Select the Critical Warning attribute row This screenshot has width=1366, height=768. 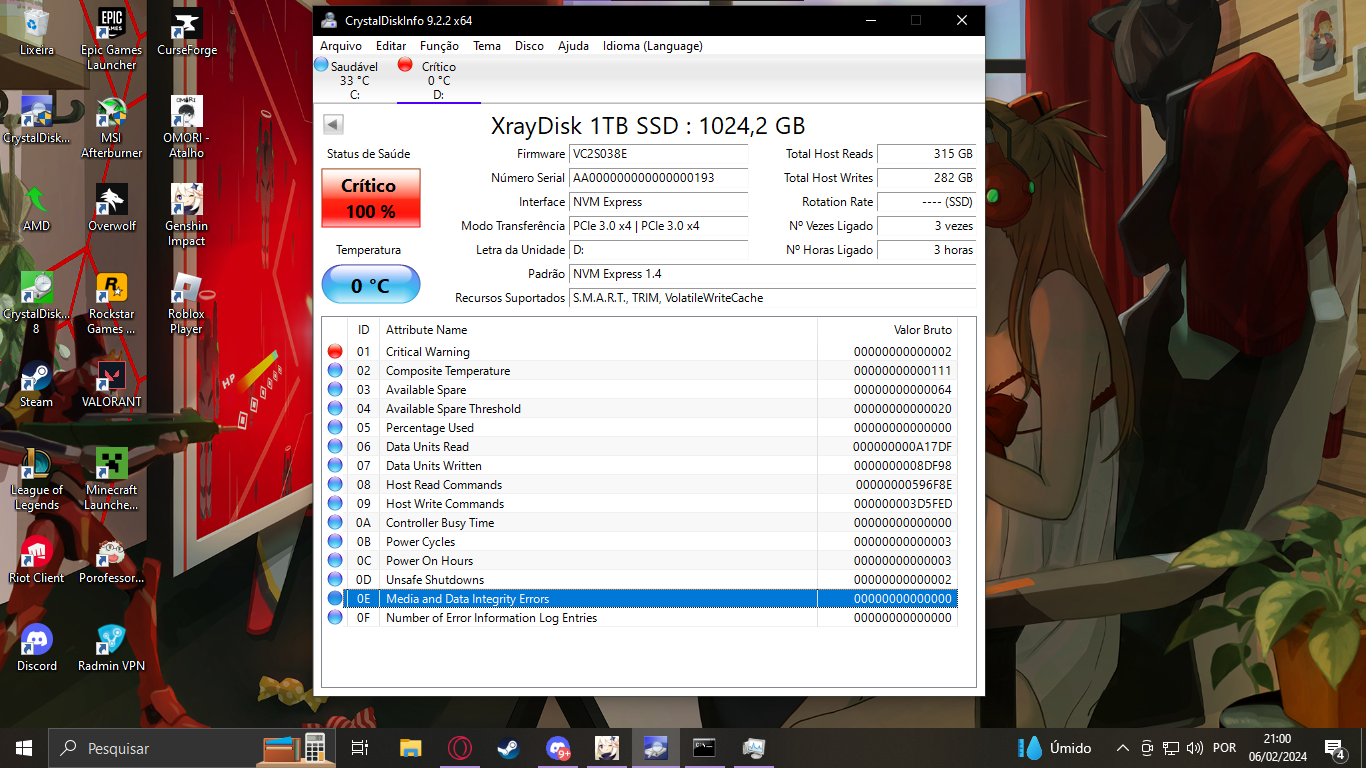click(640, 352)
